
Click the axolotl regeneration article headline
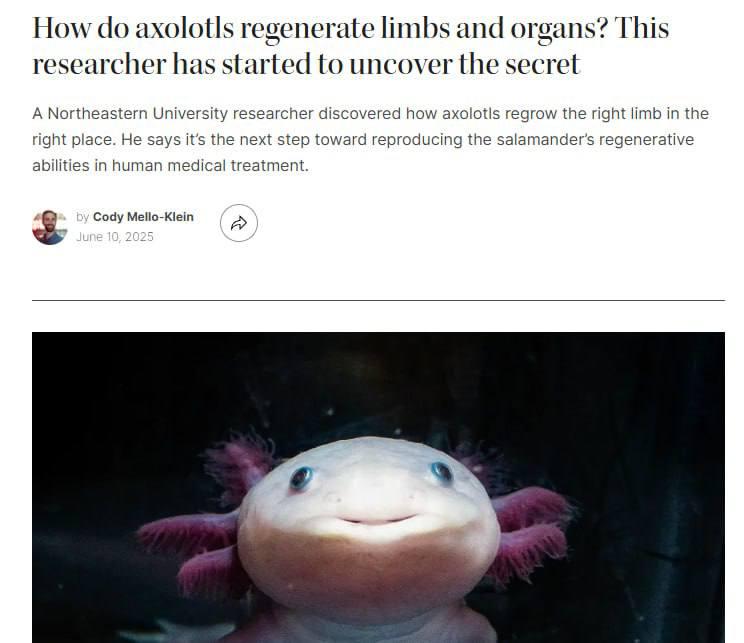point(351,46)
